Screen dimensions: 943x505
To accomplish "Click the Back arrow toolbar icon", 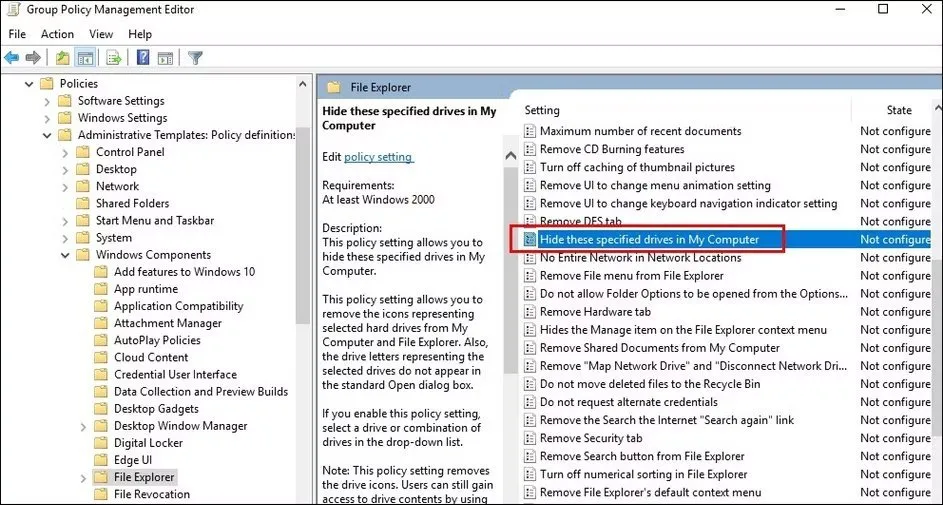I will (12, 58).
